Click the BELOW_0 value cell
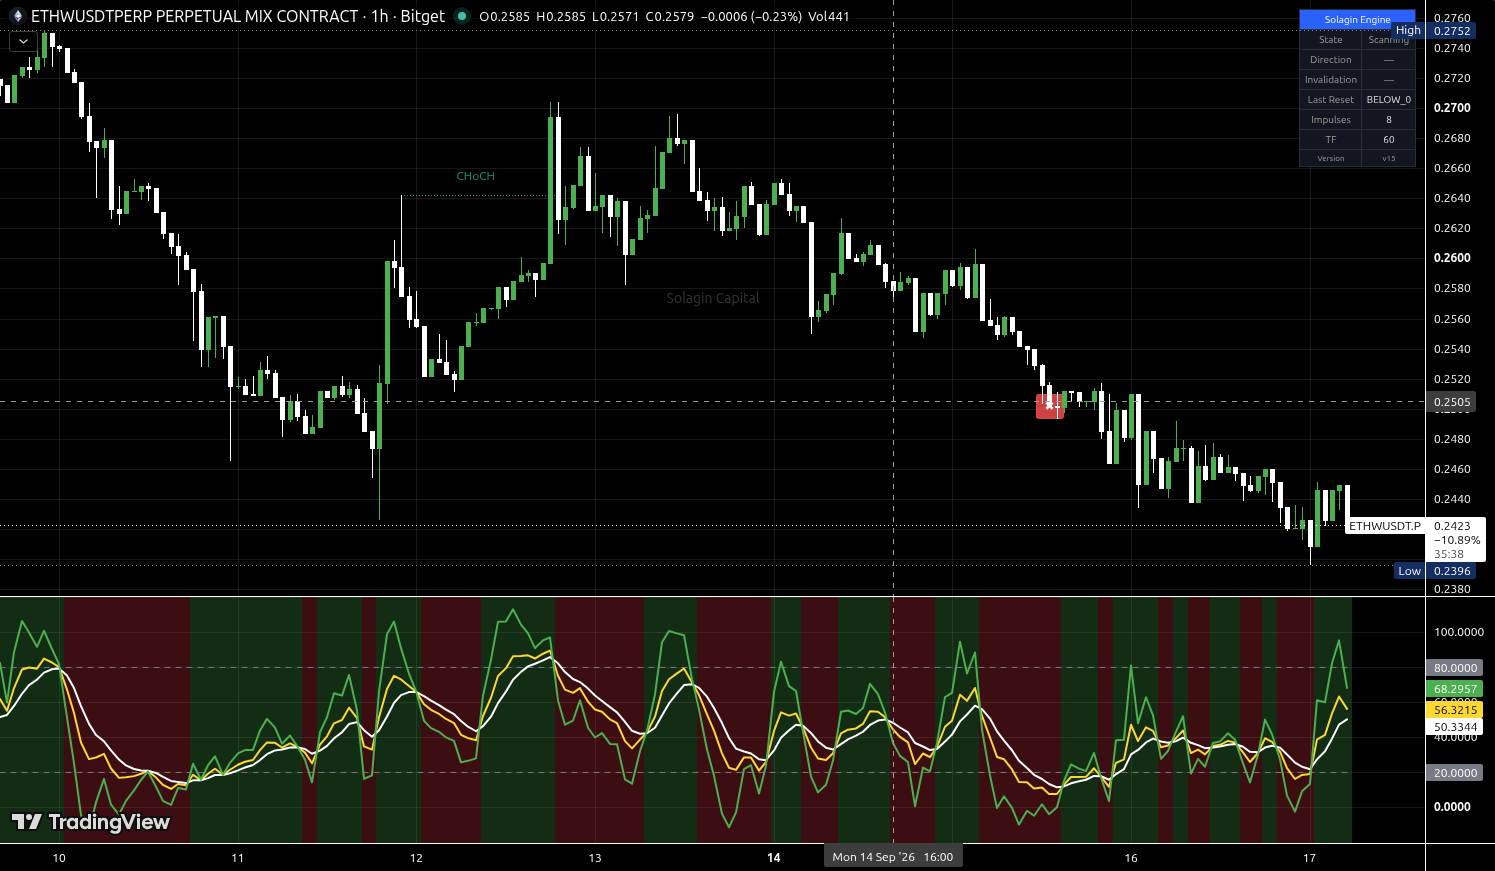1495x871 pixels. [1389, 100]
